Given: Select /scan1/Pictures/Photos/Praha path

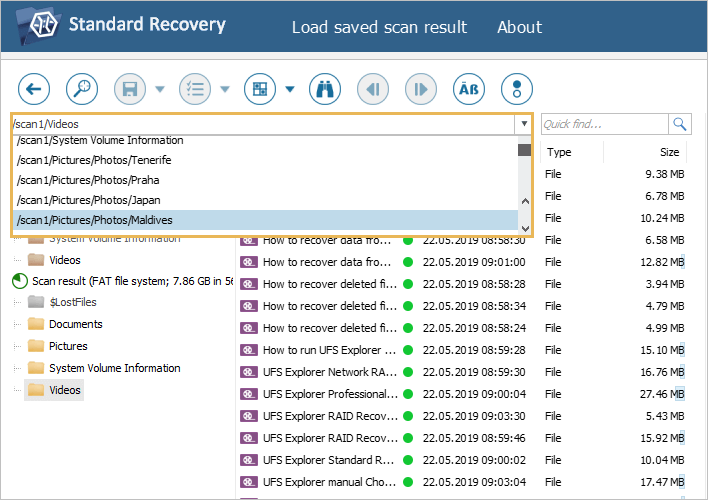Looking at the screenshot, I should click(265, 180).
